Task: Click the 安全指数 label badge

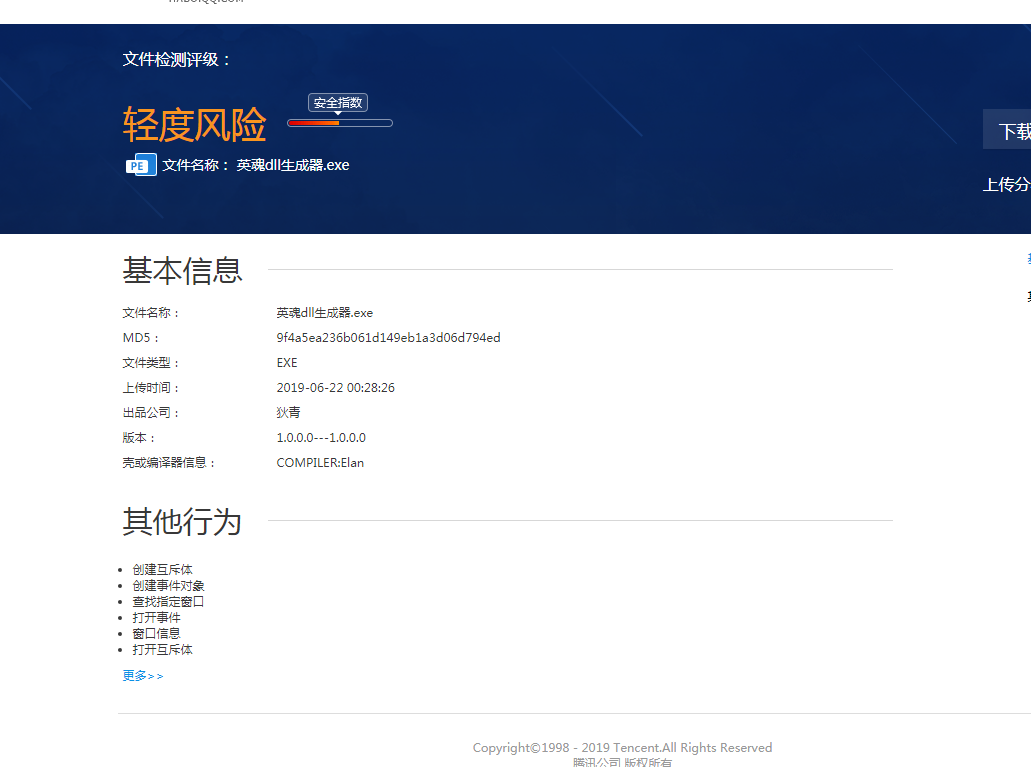Action: pos(338,103)
